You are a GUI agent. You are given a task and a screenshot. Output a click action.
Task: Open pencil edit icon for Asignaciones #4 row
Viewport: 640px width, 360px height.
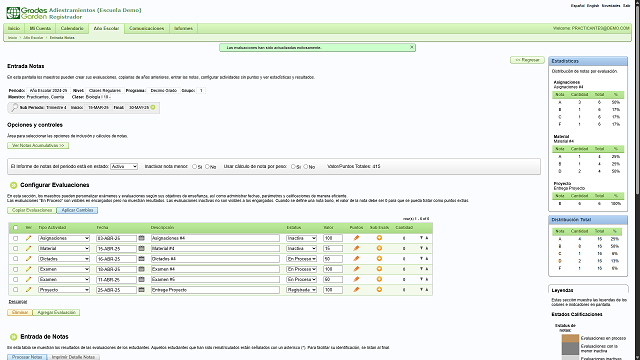28,238
